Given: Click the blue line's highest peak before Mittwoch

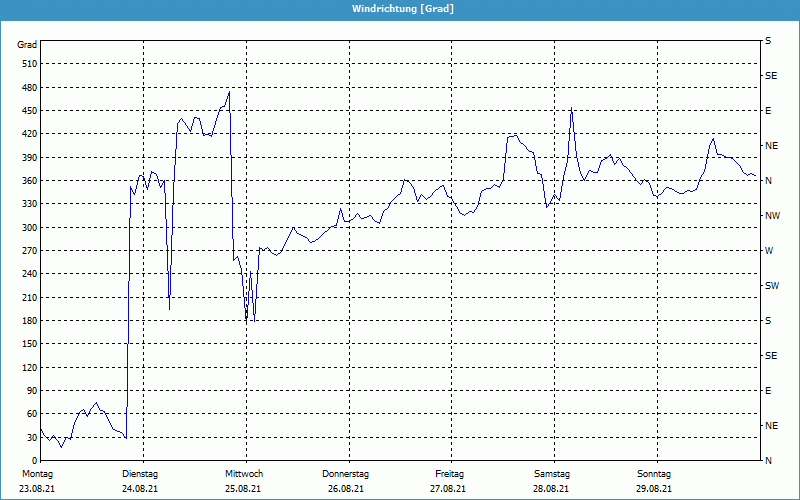Looking at the screenshot, I should [229, 92].
